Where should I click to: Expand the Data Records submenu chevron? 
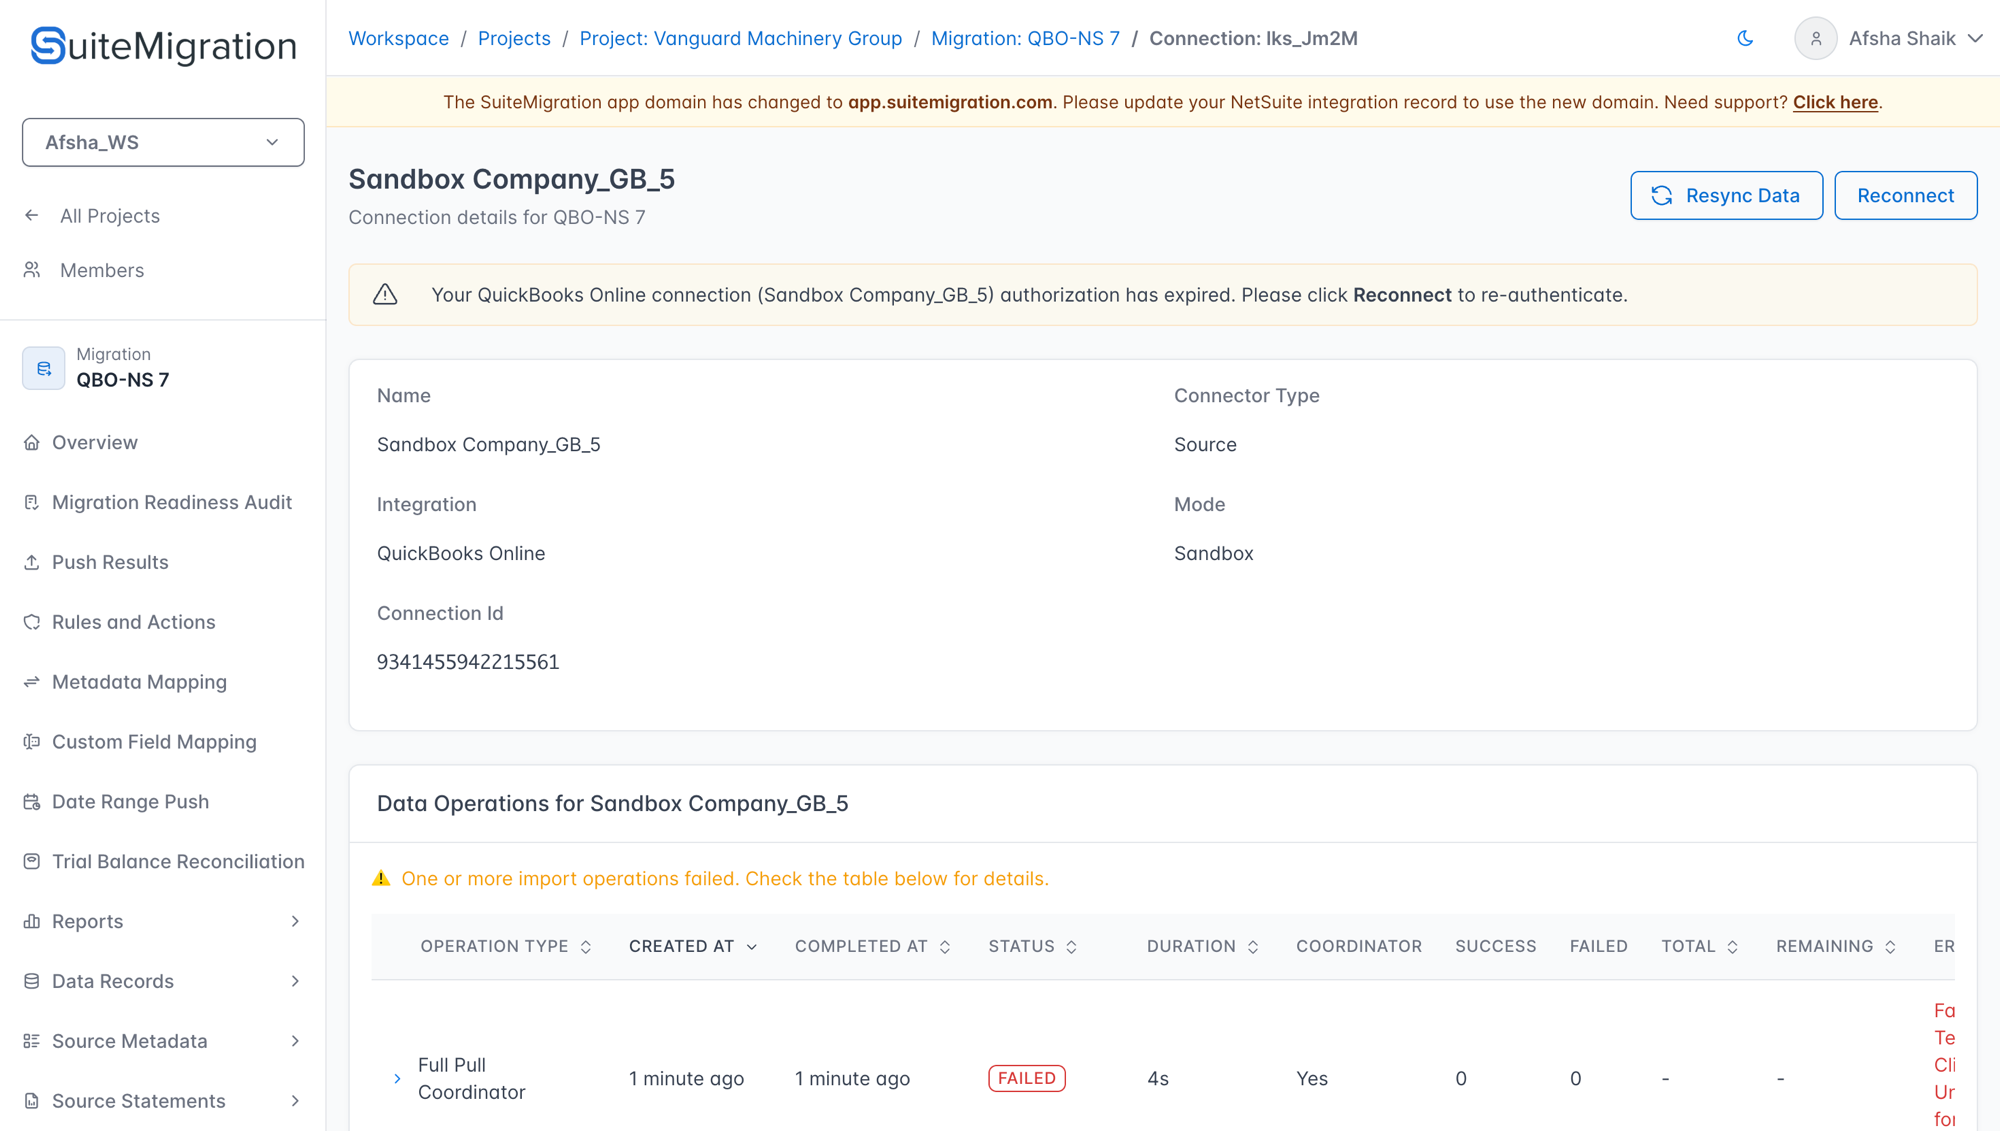295,981
